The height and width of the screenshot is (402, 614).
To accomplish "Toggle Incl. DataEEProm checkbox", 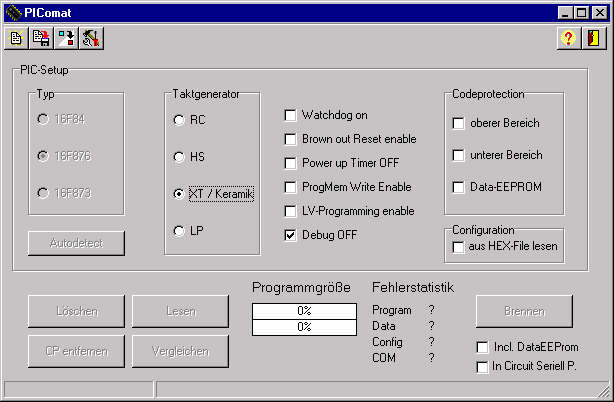I will point(482,347).
